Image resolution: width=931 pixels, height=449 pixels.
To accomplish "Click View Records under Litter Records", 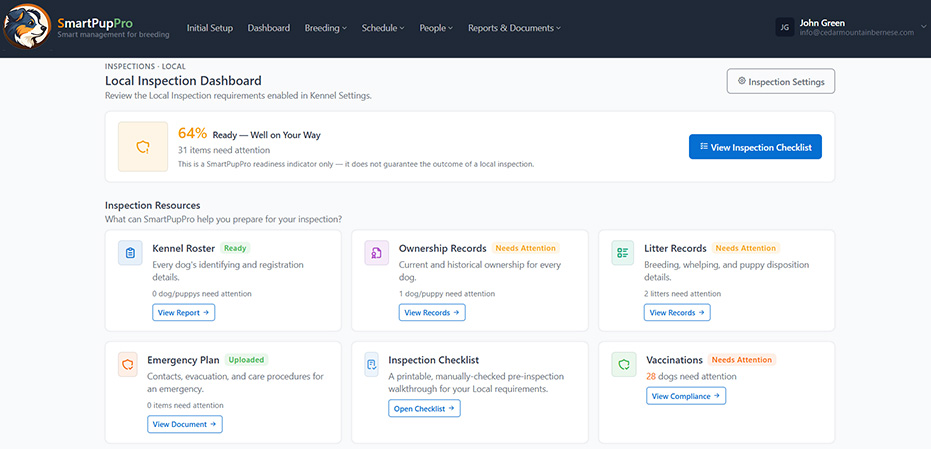I will coord(677,312).
